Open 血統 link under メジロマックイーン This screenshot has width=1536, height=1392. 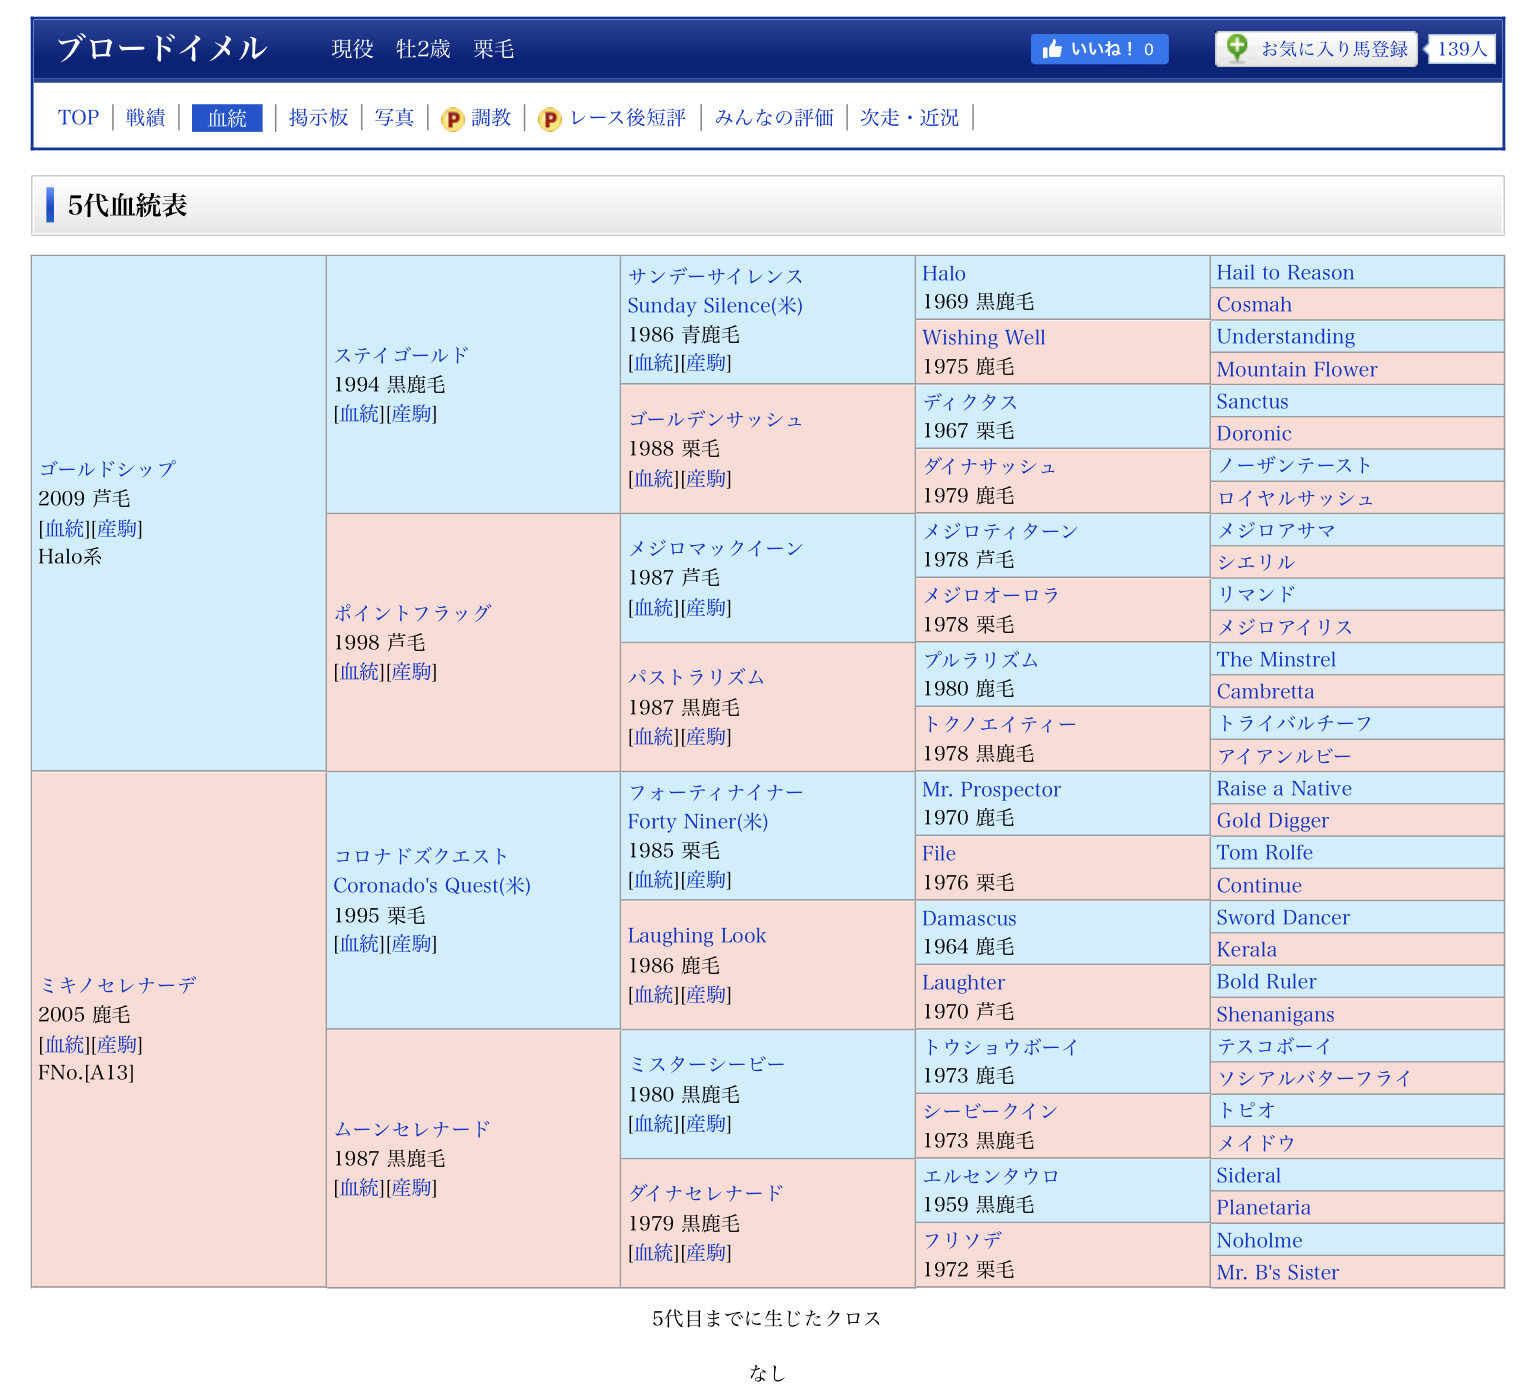[654, 608]
